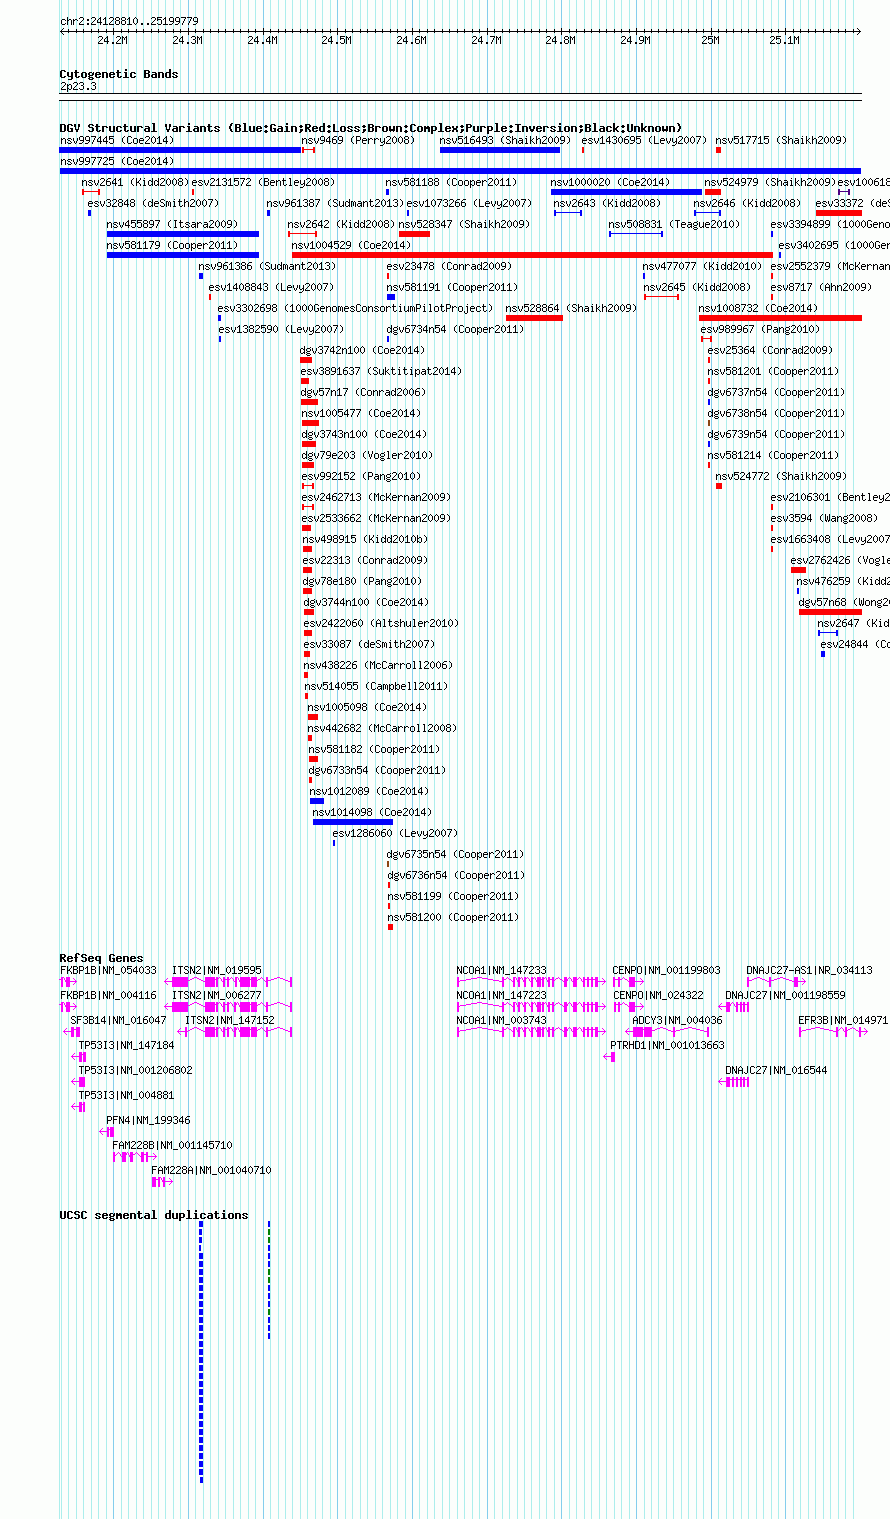
Task: Click variant label nsv997445 (Coe2014)
Action: [x=117, y=141]
